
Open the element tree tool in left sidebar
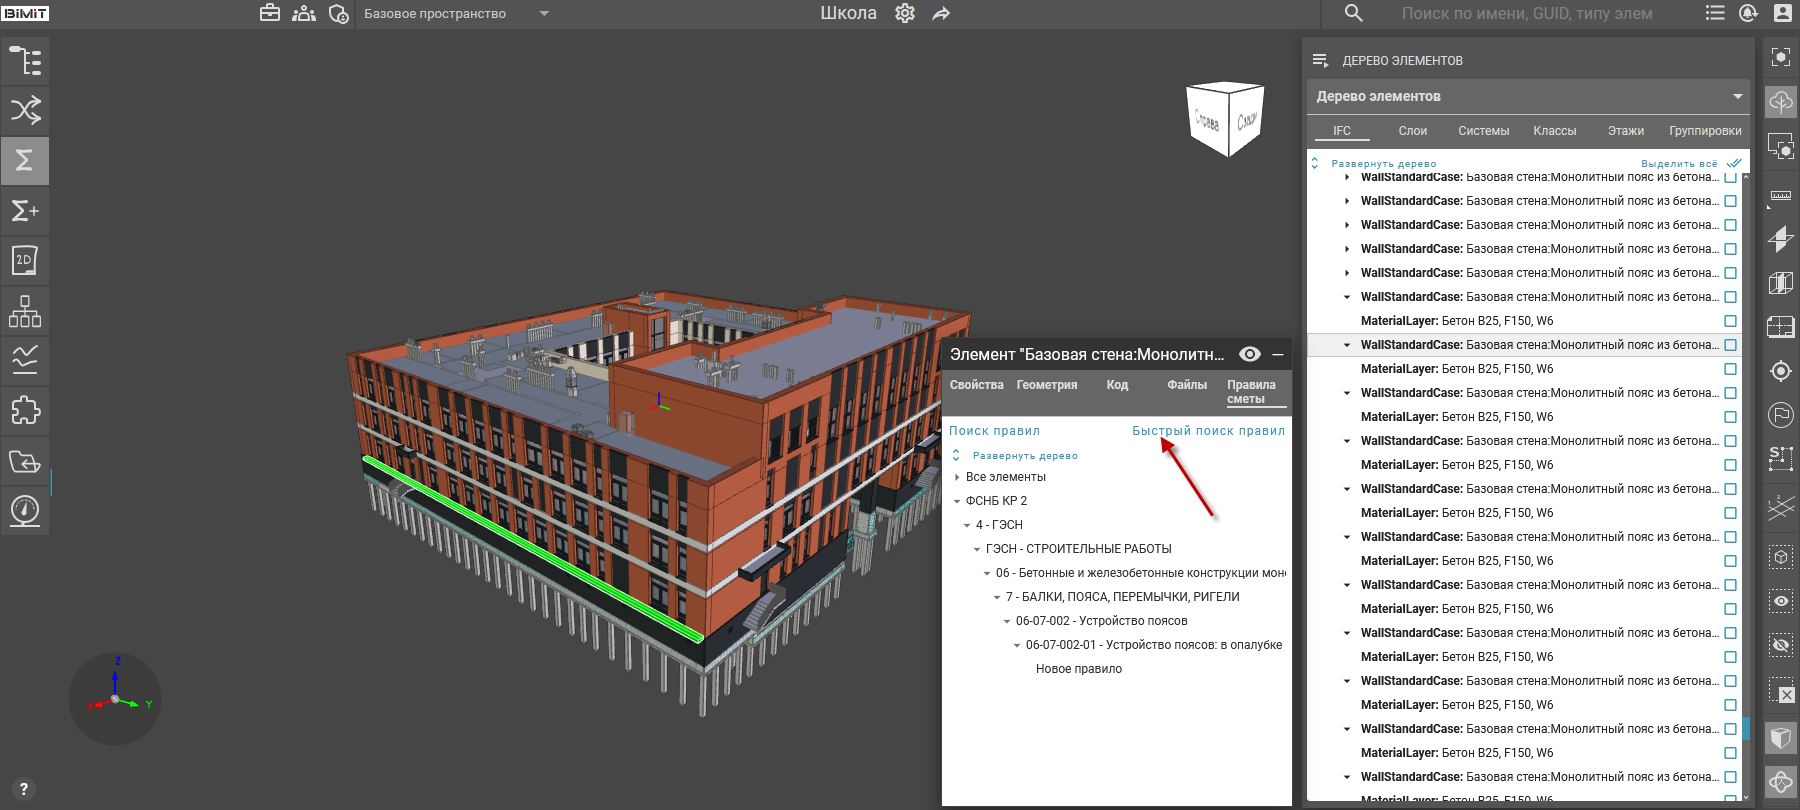pos(25,61)
